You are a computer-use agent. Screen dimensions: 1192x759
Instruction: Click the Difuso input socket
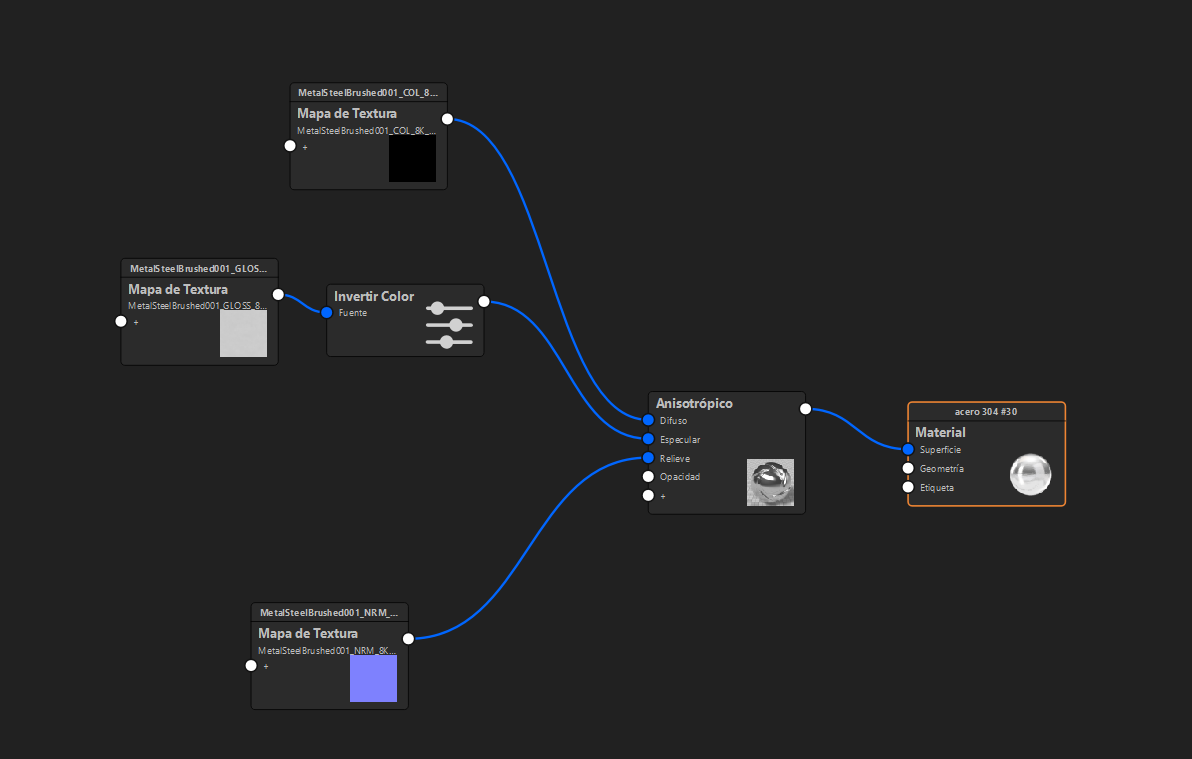click(x=648, y=420)
